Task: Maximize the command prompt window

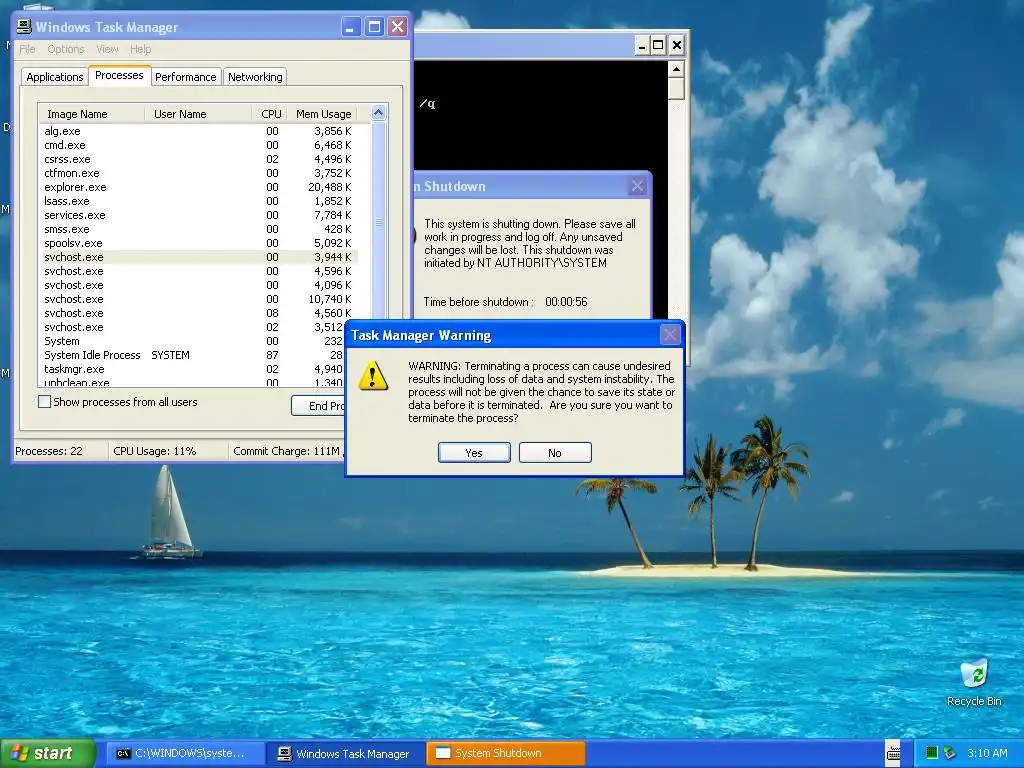Action: [x=658, y=45]
